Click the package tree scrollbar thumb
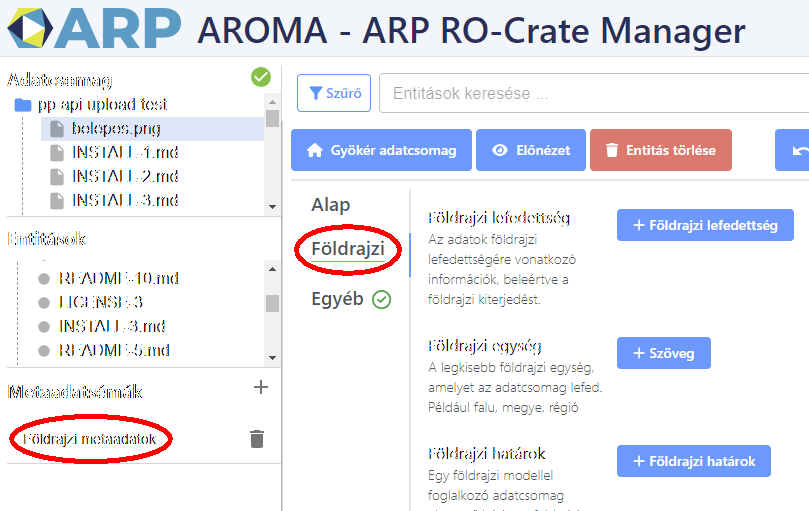This screenshot has width=809, height=511. (272, 118)
